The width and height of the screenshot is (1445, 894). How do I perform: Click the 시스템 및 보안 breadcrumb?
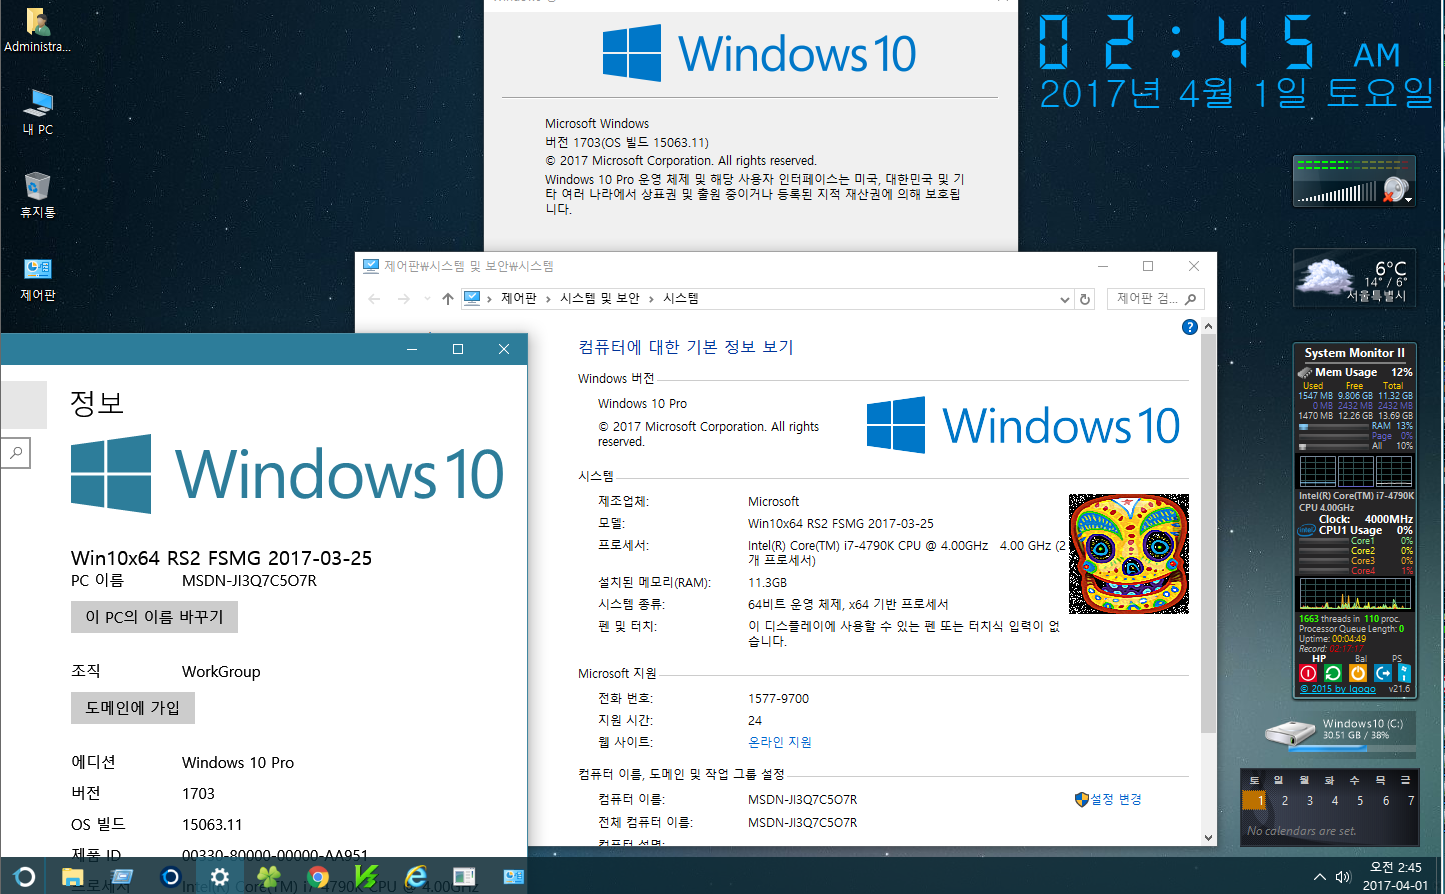point(600,299)
